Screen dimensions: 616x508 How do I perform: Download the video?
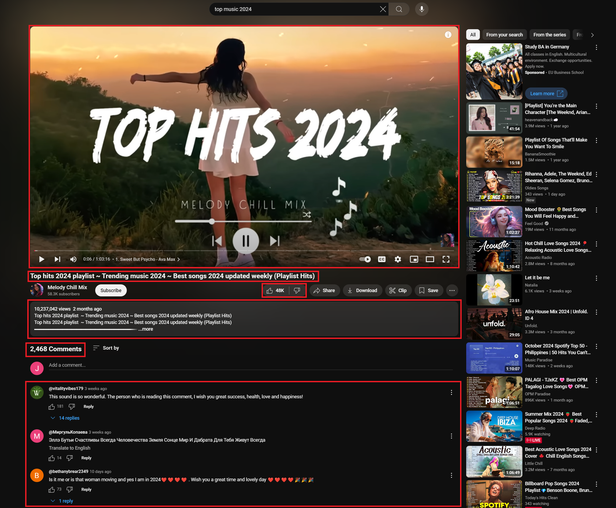coord(362,290)
